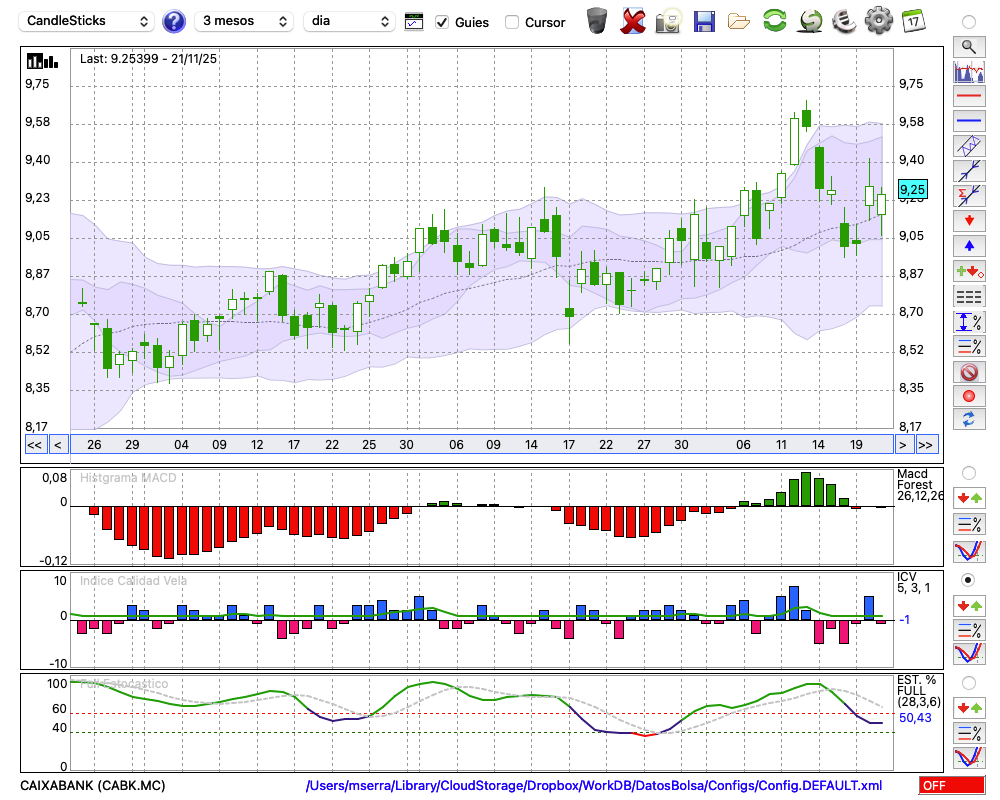This screenshot has height=800, width=1000.
Task: Select the blue horizontal line tool
Action: (969, 121)
